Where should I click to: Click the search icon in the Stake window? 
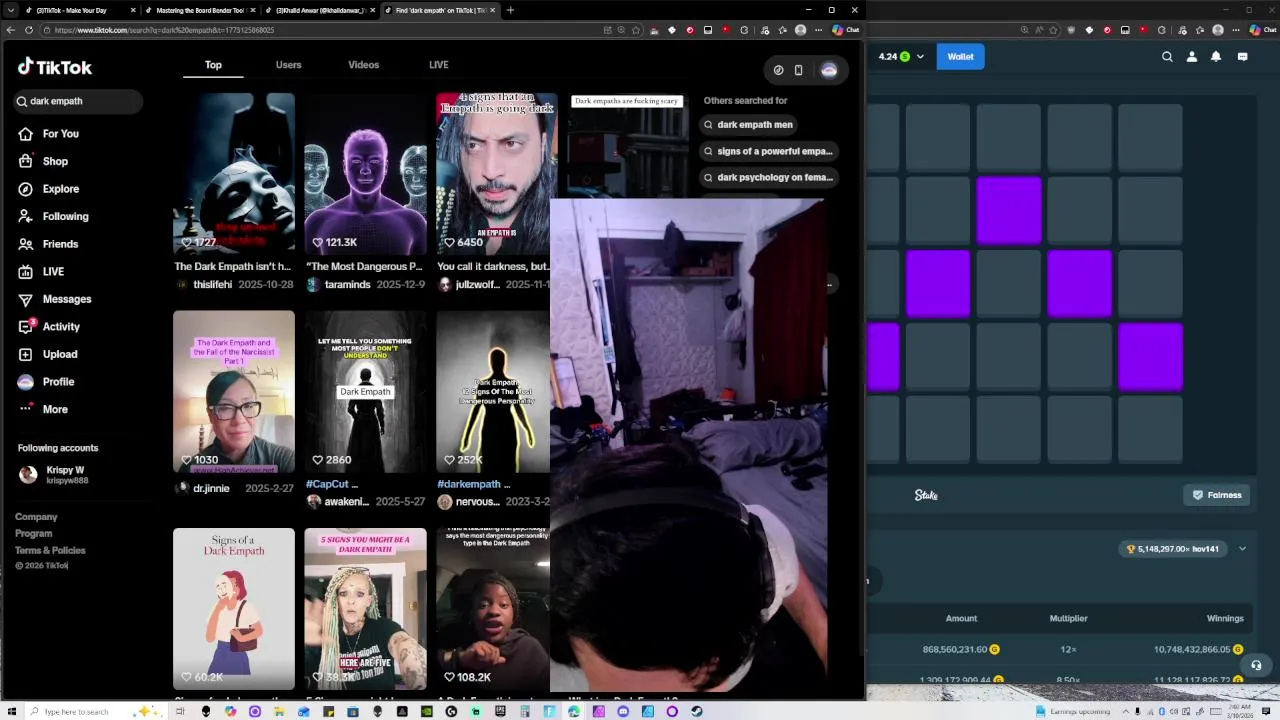(1167, 57)
